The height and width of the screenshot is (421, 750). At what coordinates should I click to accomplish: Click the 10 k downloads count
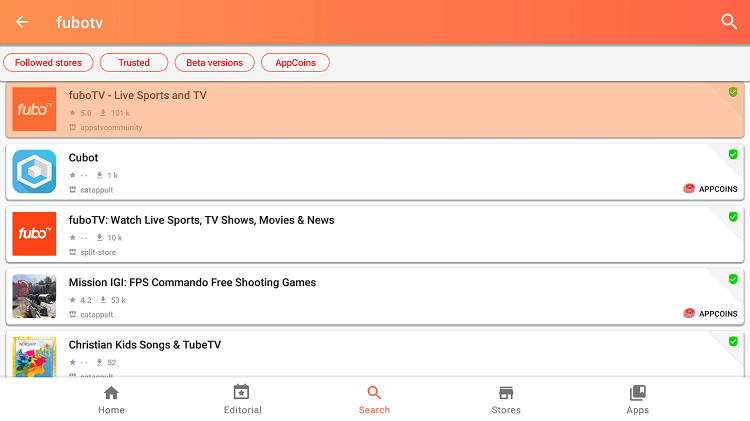pos(115,238)
